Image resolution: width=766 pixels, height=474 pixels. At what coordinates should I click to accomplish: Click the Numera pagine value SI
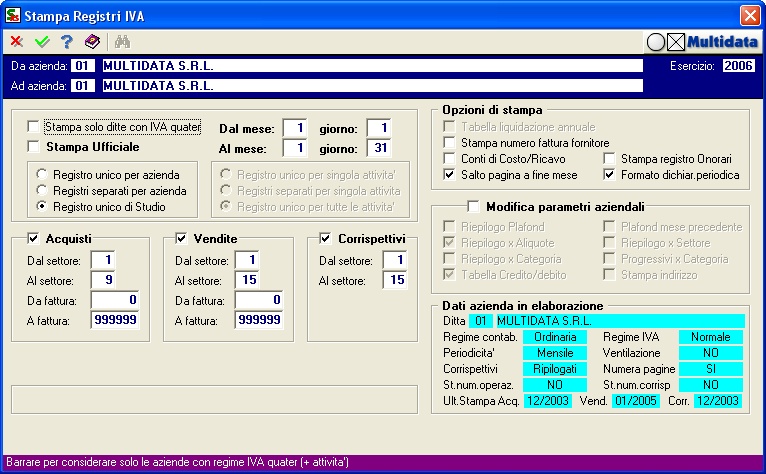click(711, 369)
